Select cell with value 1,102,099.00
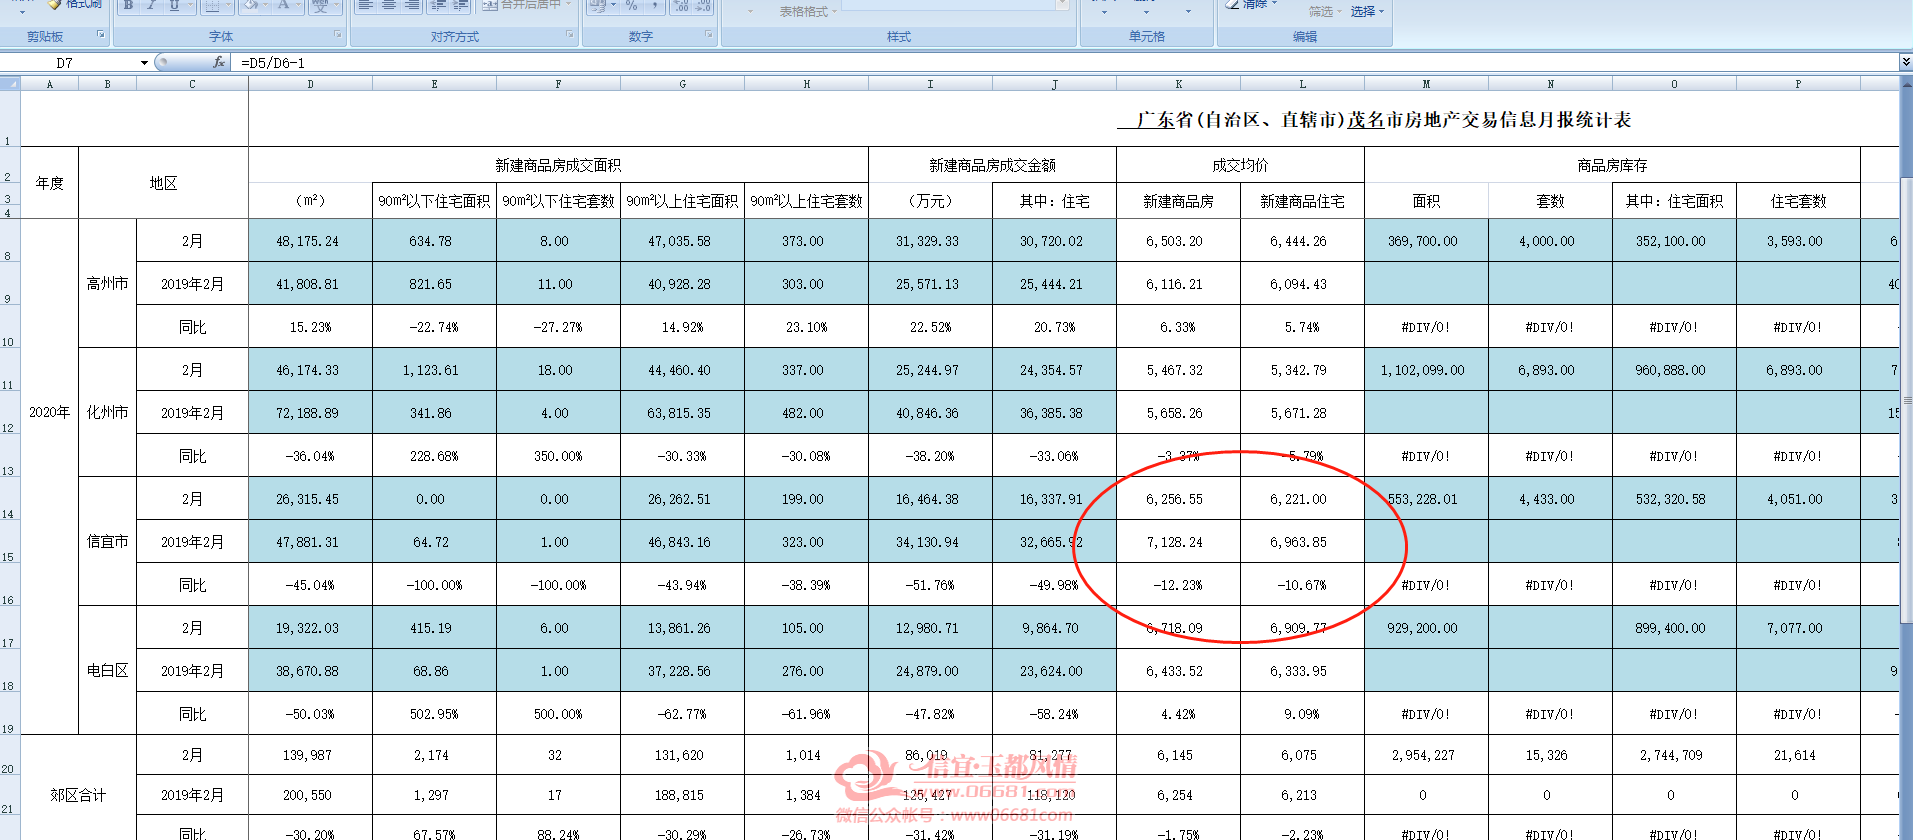The image size is (1913, 840). point(1426,370)
